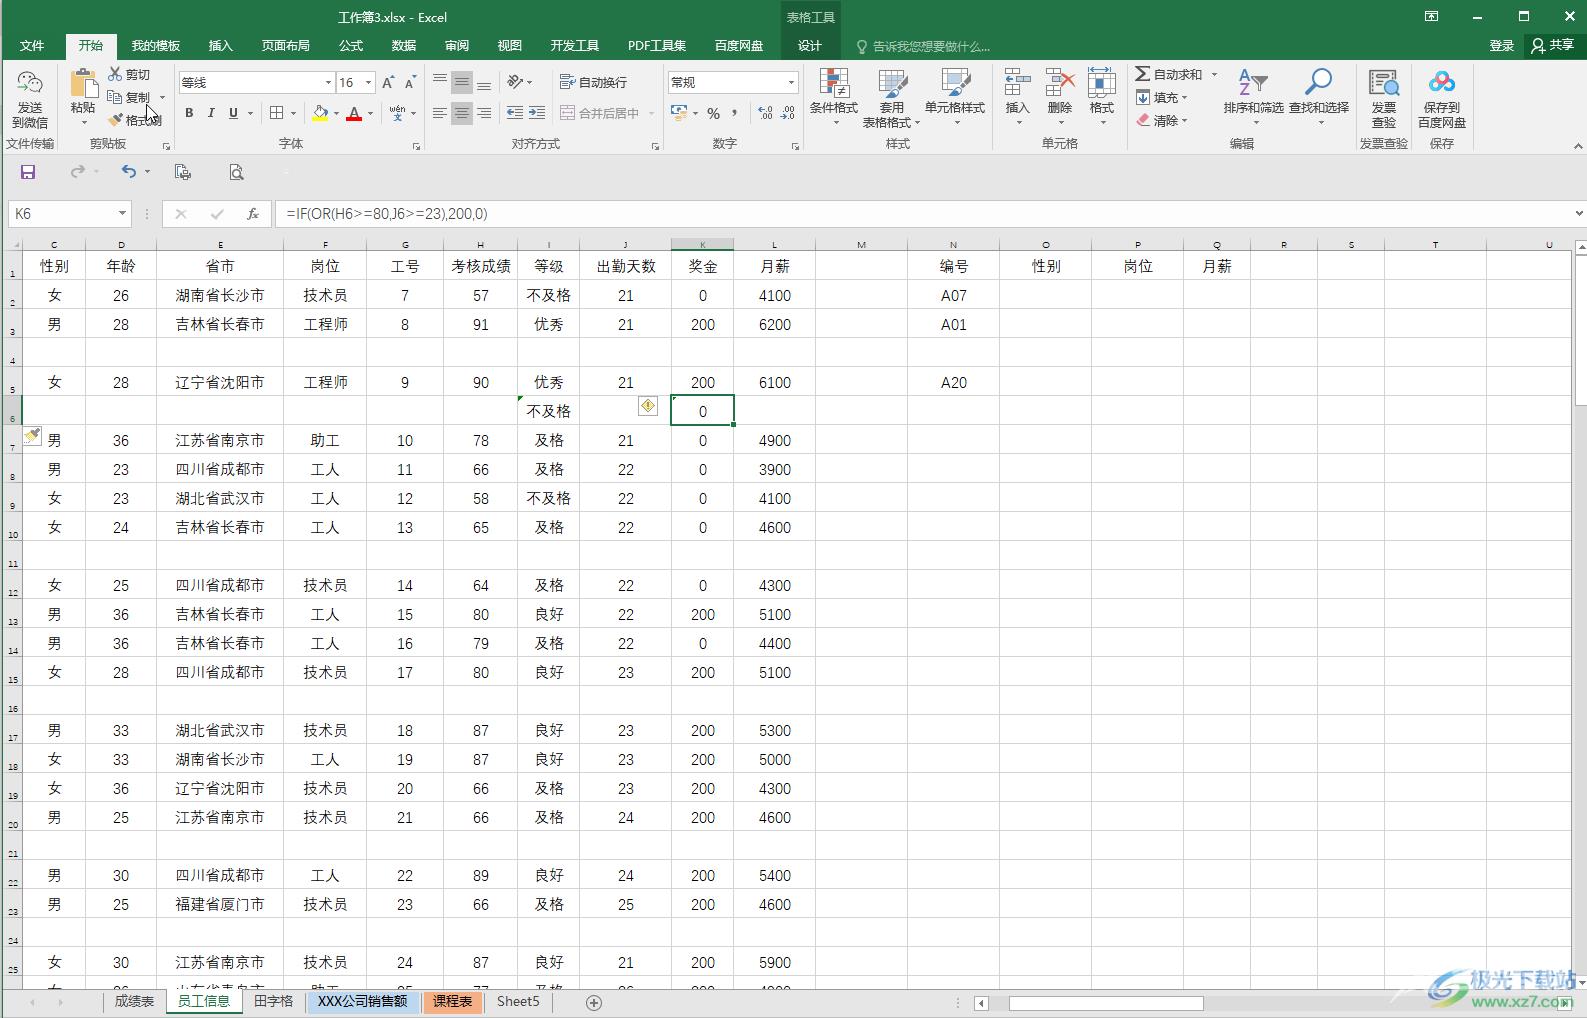The image size is (1587, 1018).
Task: Click the Delete cells icon
Action: click(x=1059, y=84)
